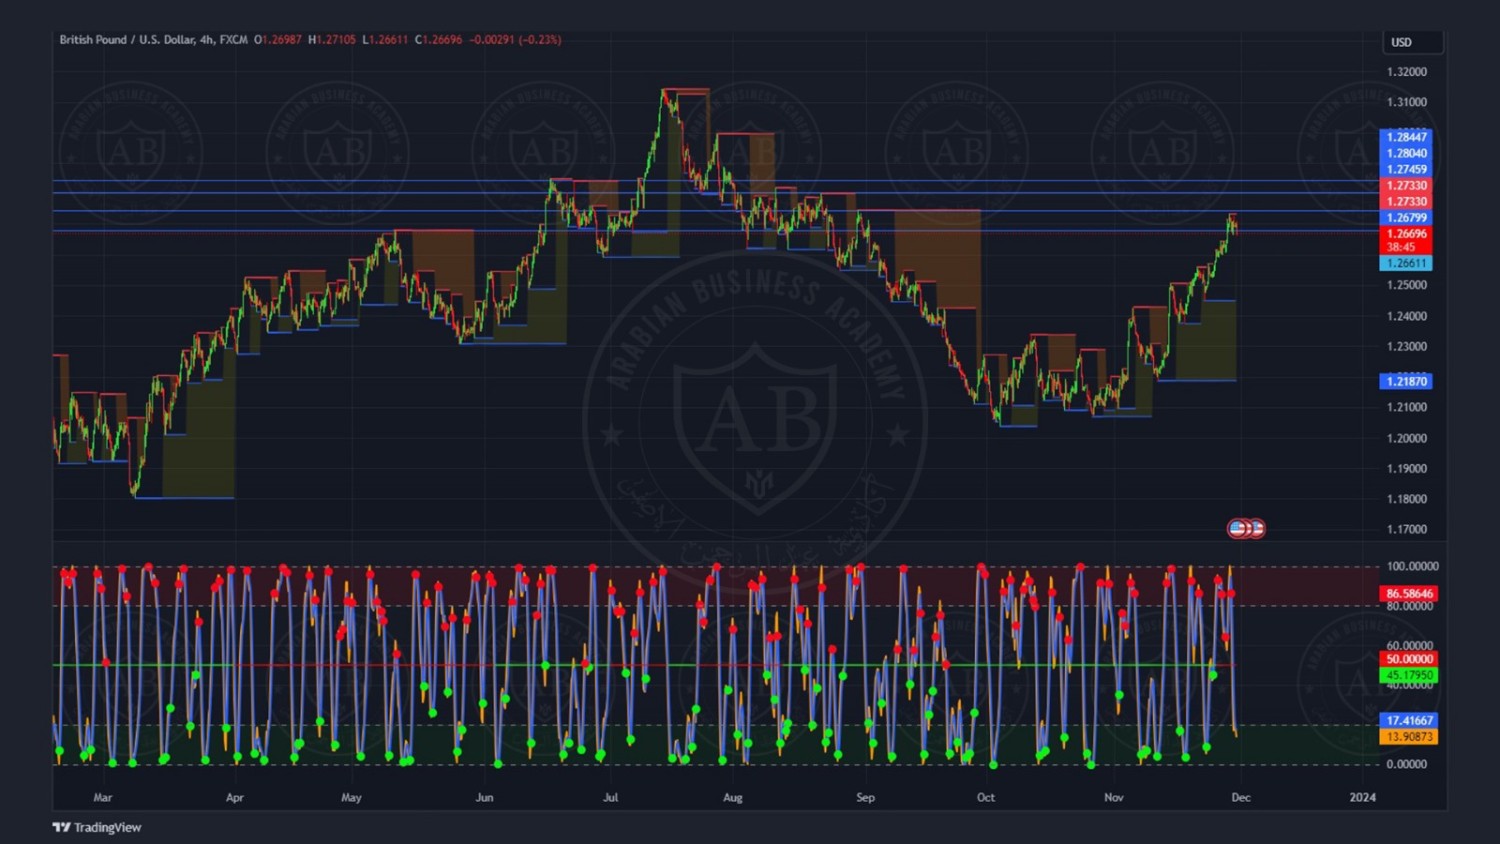The height and width of the screenshot is (844, 1500).
Task: Click the 1.18000 price axis label
Action: tap(1406, 499)
